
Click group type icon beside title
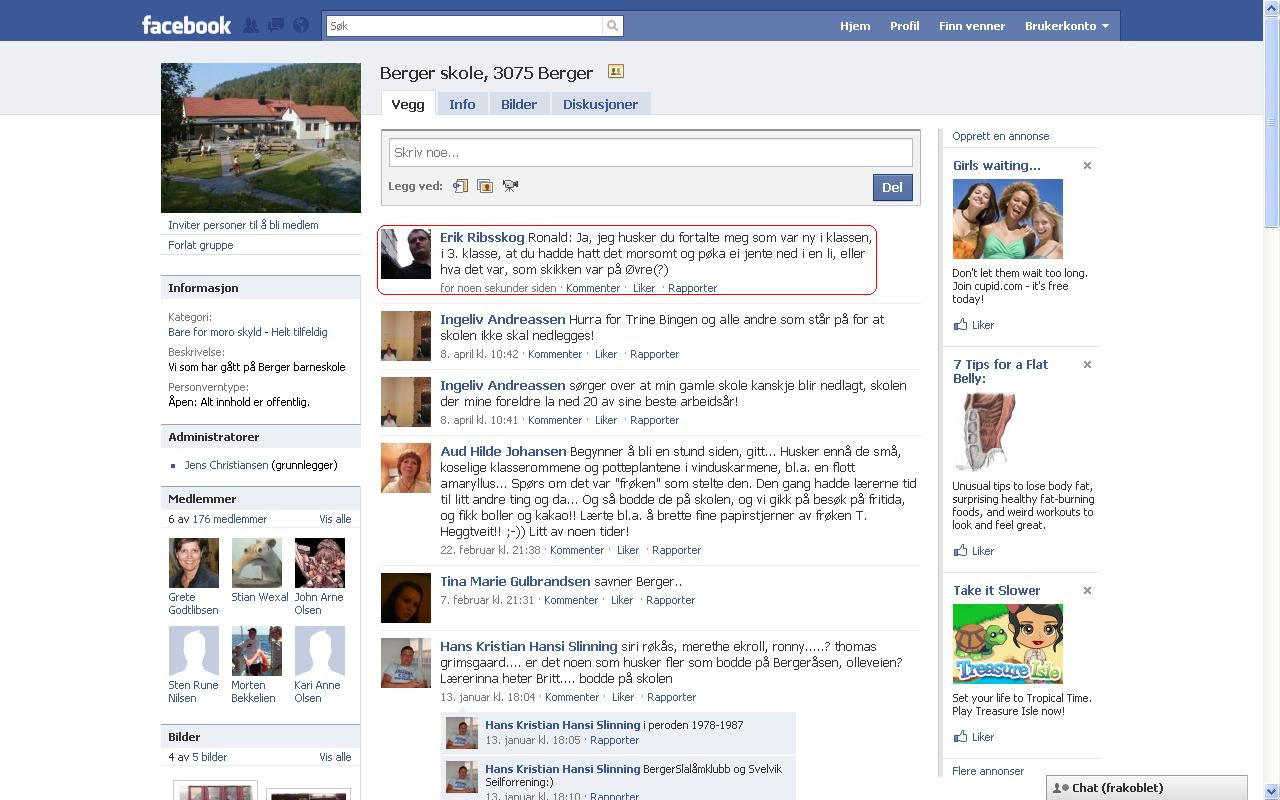pos(616,72)
